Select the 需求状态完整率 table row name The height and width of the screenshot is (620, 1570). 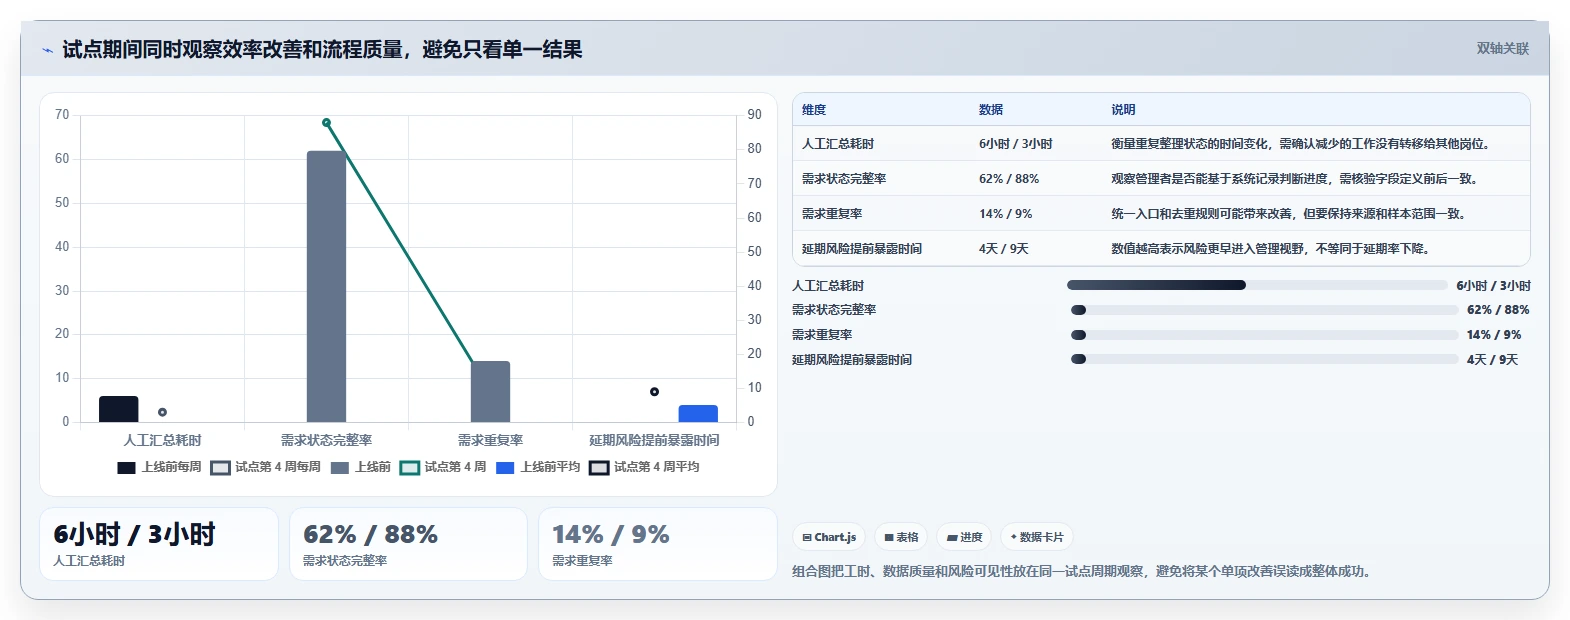click(x=844, y=179)
